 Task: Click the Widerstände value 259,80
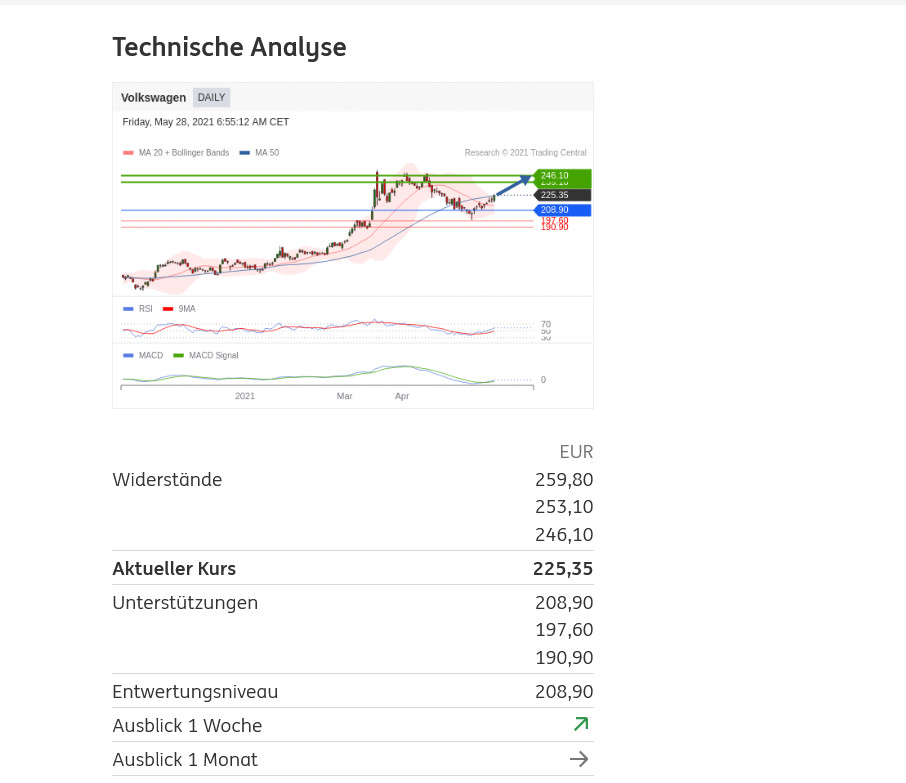[564, 480]
